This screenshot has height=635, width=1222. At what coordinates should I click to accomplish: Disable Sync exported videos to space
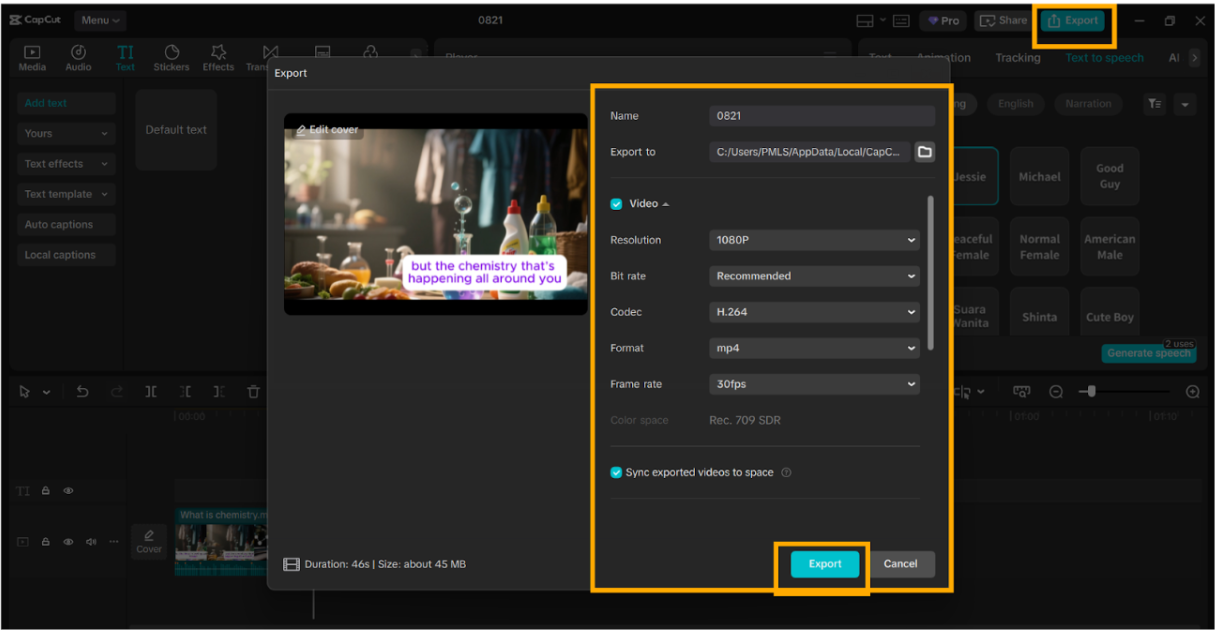point(617,472)
